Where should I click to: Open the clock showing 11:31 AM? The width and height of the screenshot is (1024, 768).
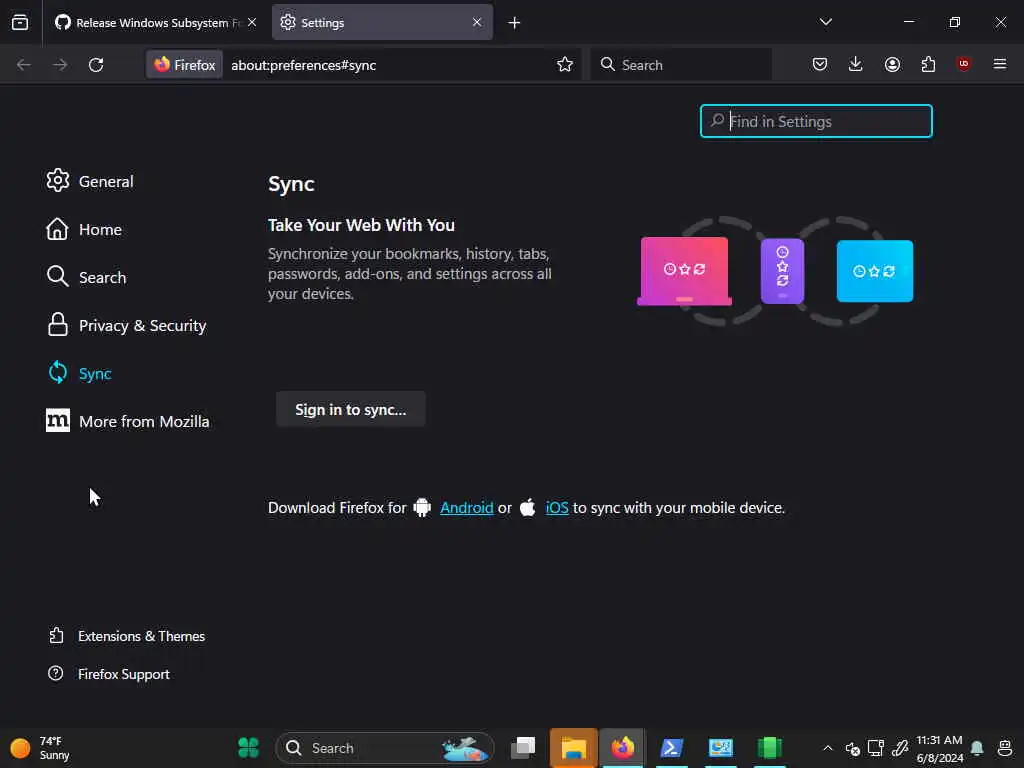(x=939, y=748)
